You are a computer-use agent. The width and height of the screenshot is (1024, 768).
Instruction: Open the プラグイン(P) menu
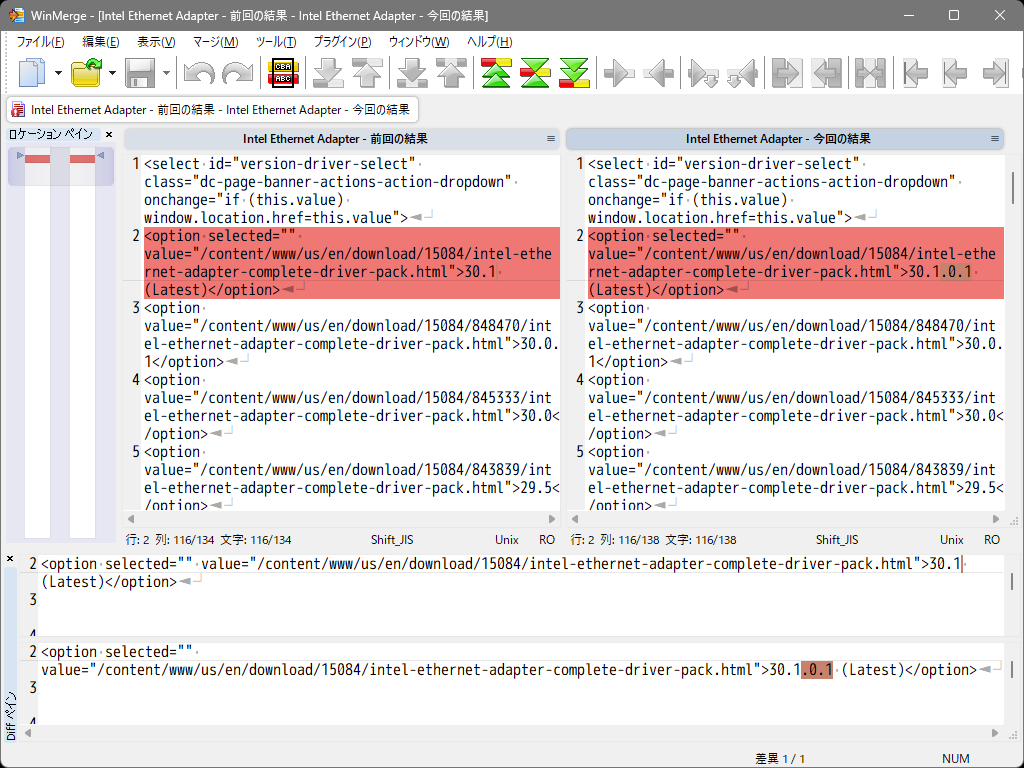[343, 42]
